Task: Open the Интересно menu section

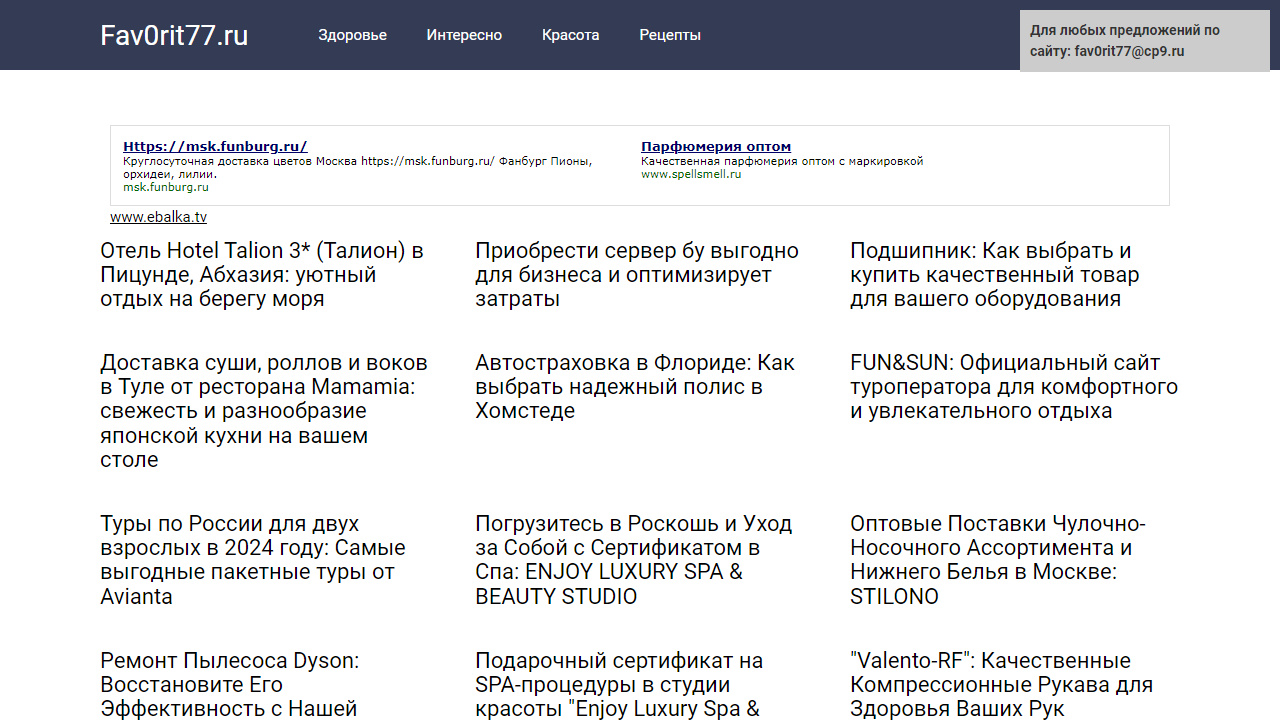Action: (x=464, y=35)
